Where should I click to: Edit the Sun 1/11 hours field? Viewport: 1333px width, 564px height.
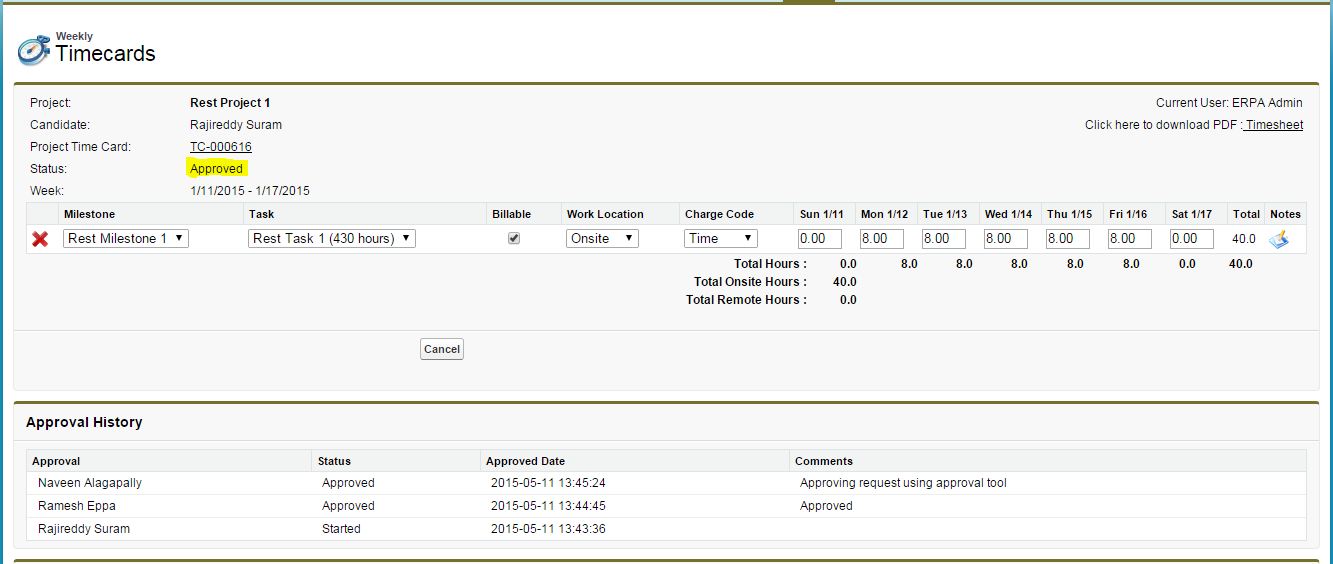point(820,239)
